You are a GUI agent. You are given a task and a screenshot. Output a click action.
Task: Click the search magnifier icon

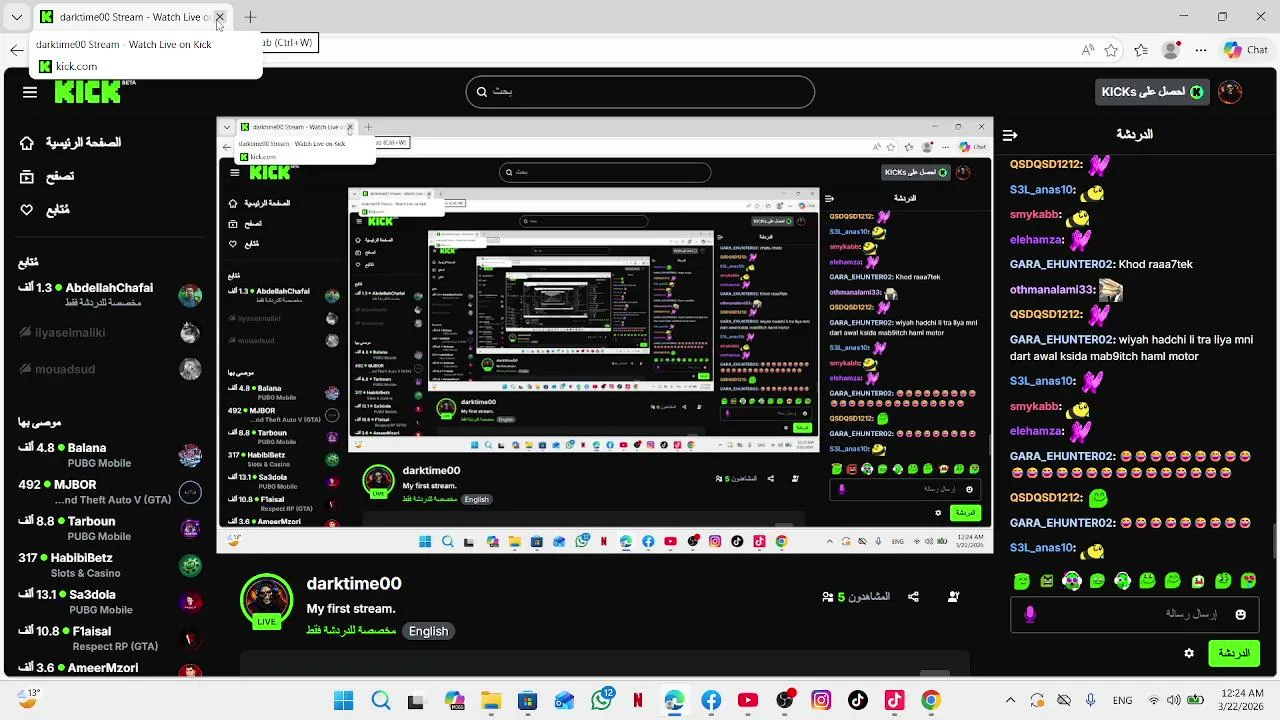[483, 91]
